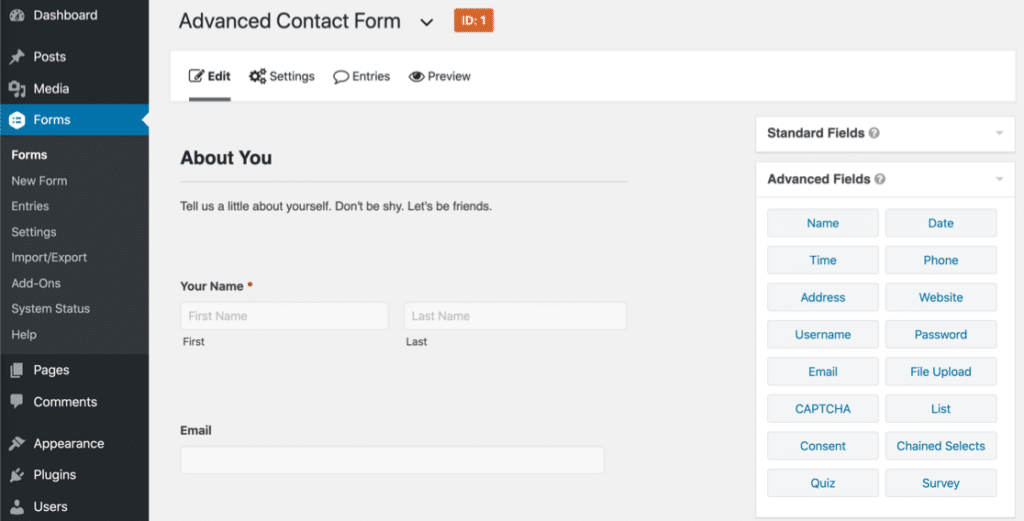Open the form switcher dropdown arrow
1024x521 pixels.
point(427,22)
